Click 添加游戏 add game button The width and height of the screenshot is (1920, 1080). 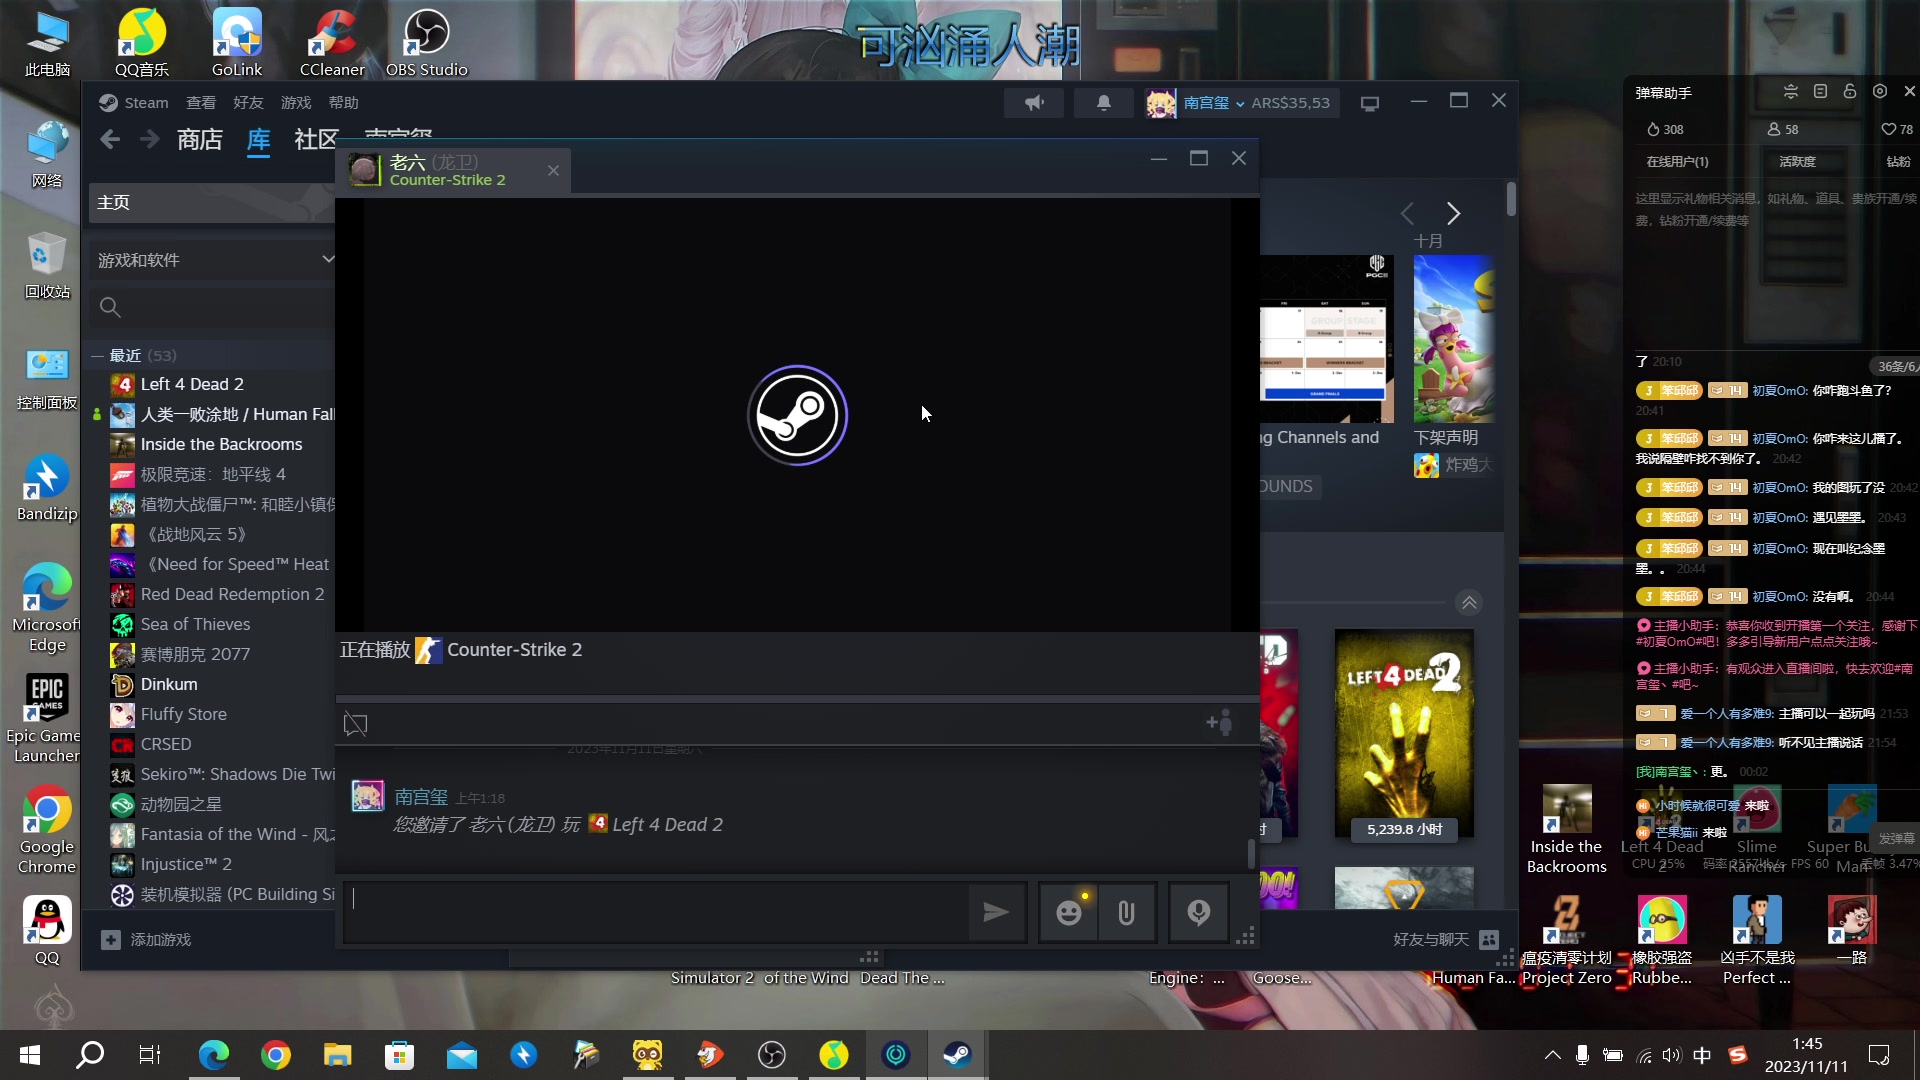[146, 939]
